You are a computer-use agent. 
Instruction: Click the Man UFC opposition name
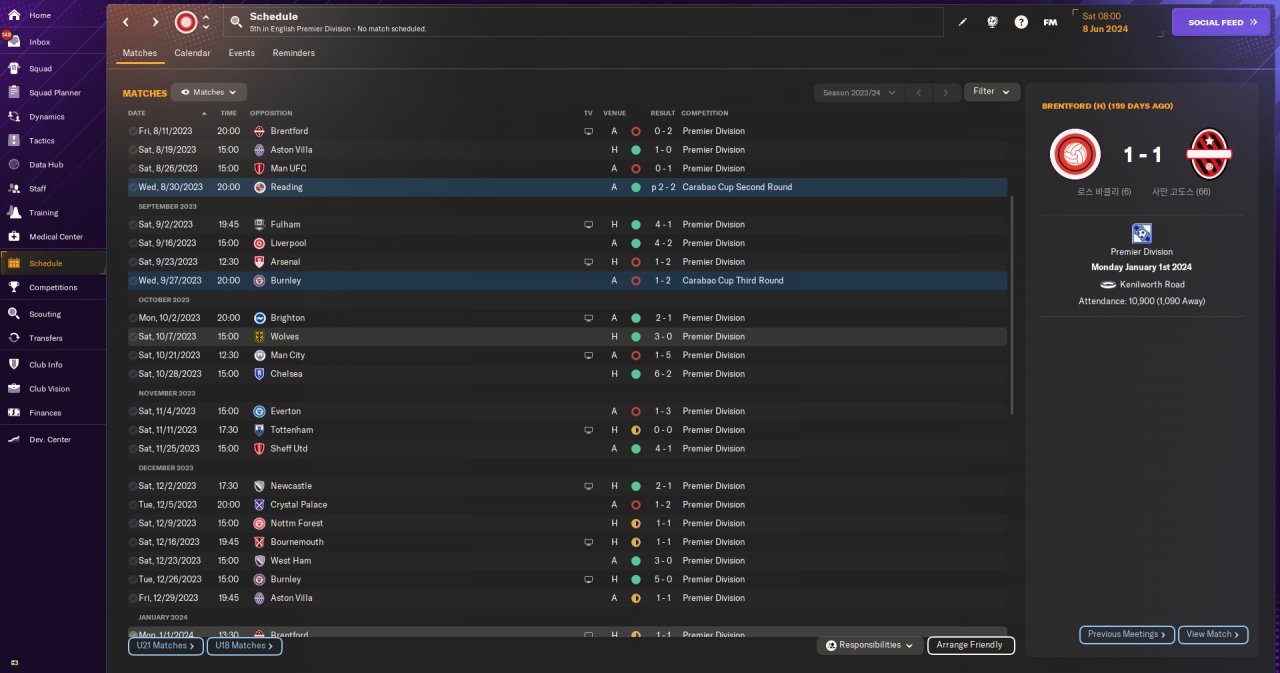pyautogui.click(x=288, y=168)
